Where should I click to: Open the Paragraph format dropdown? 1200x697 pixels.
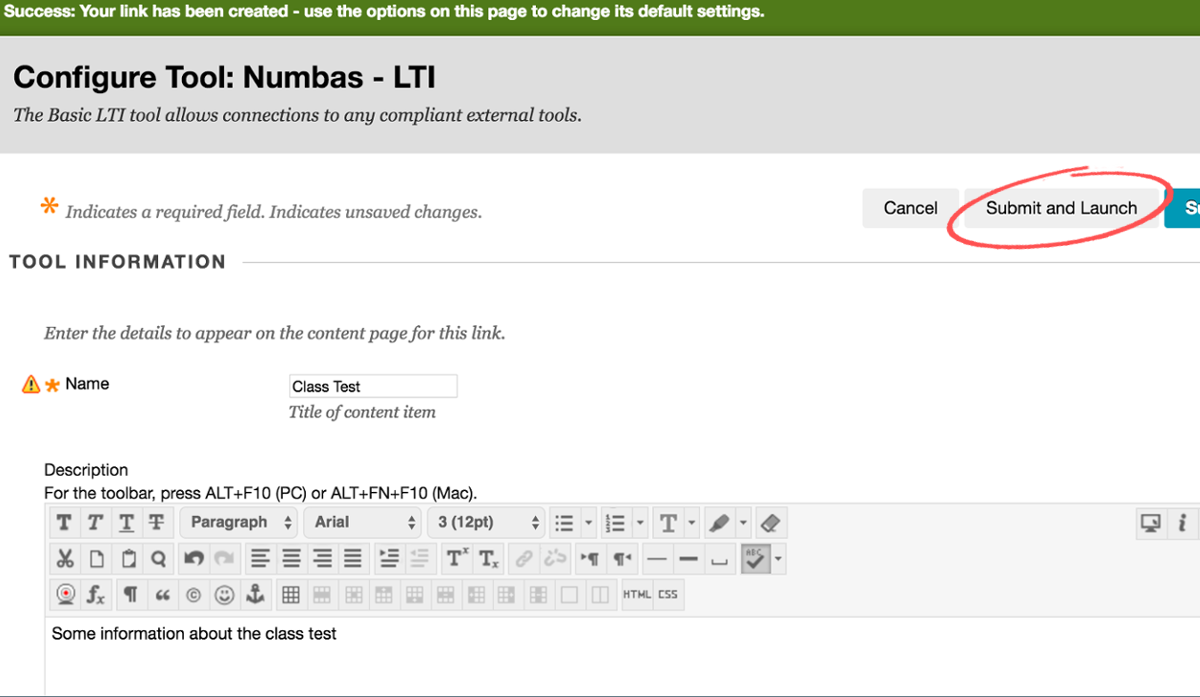point(242,523)
